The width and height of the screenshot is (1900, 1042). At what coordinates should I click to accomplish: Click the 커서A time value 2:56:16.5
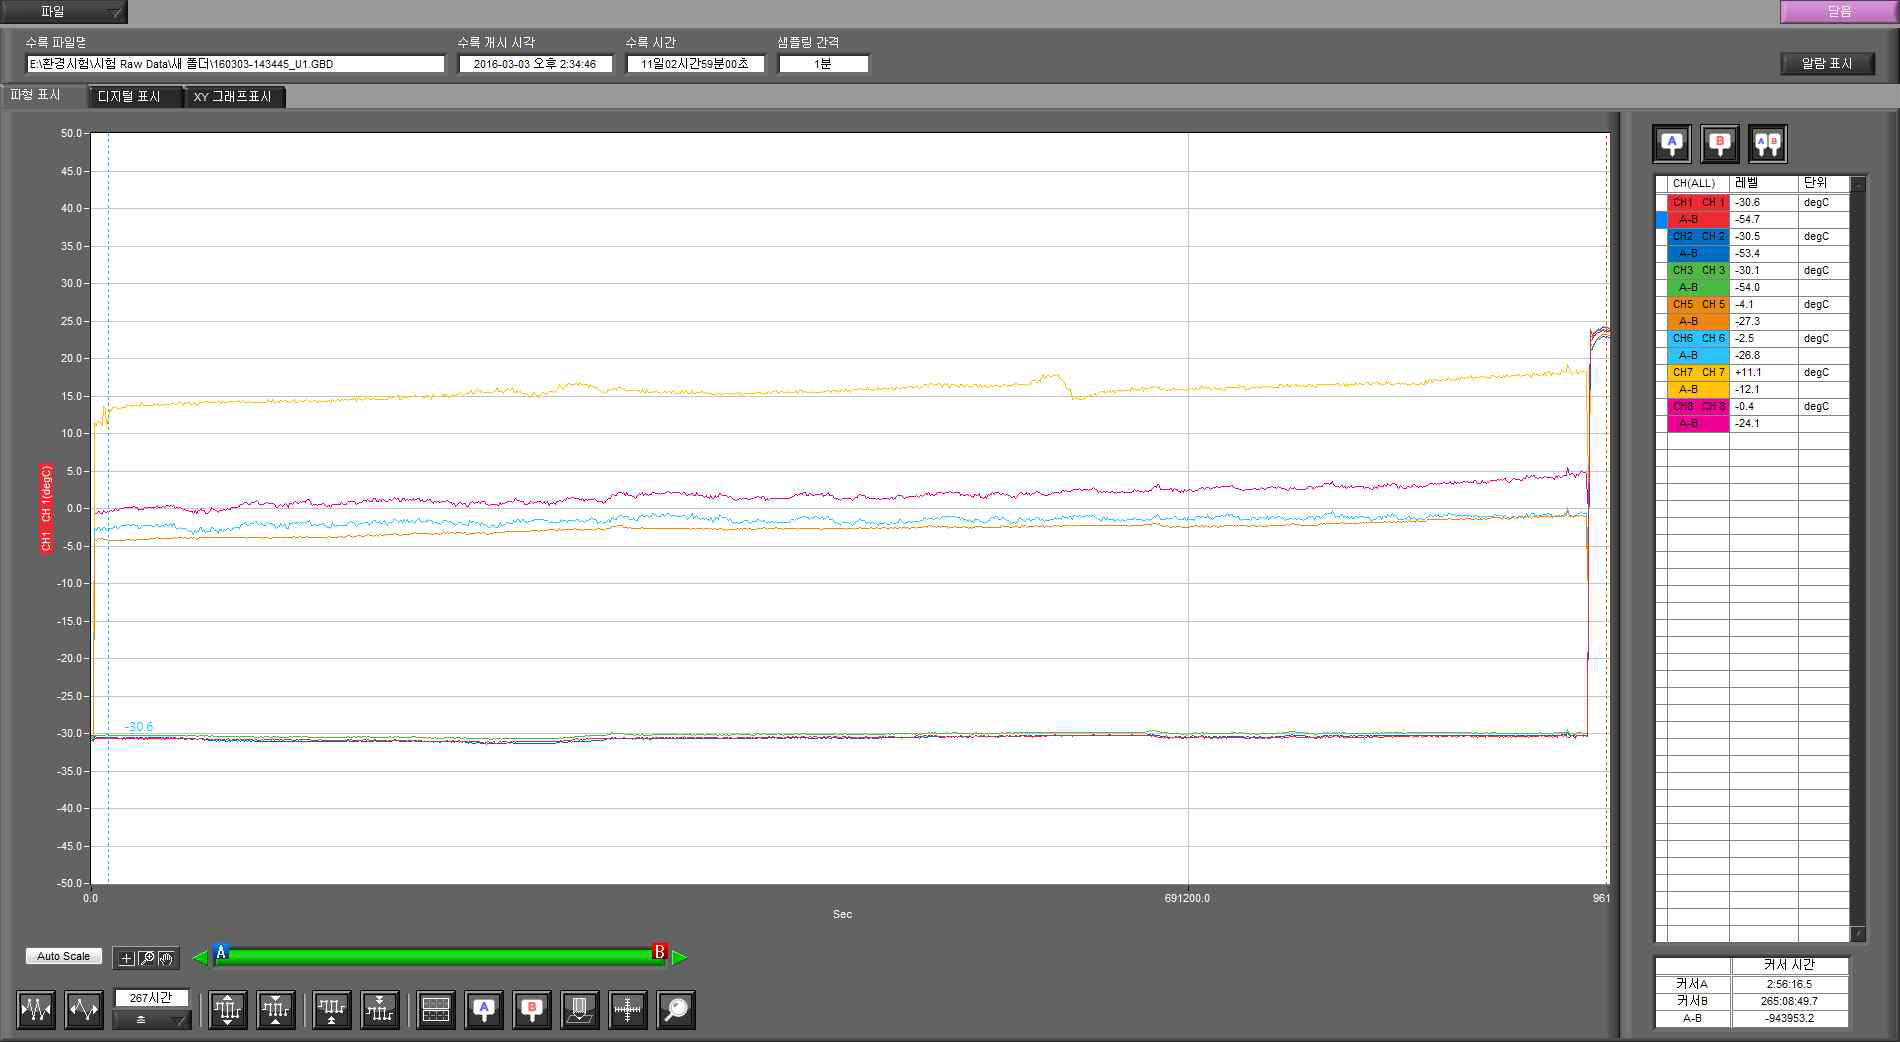pyautogui.click(x=1789, y=984)
